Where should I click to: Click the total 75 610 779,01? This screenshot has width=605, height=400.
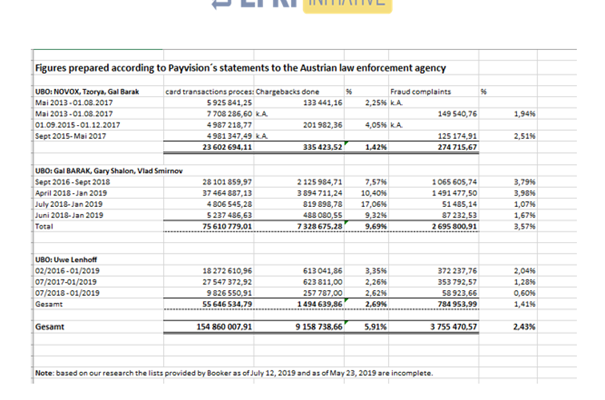(227, 226)
